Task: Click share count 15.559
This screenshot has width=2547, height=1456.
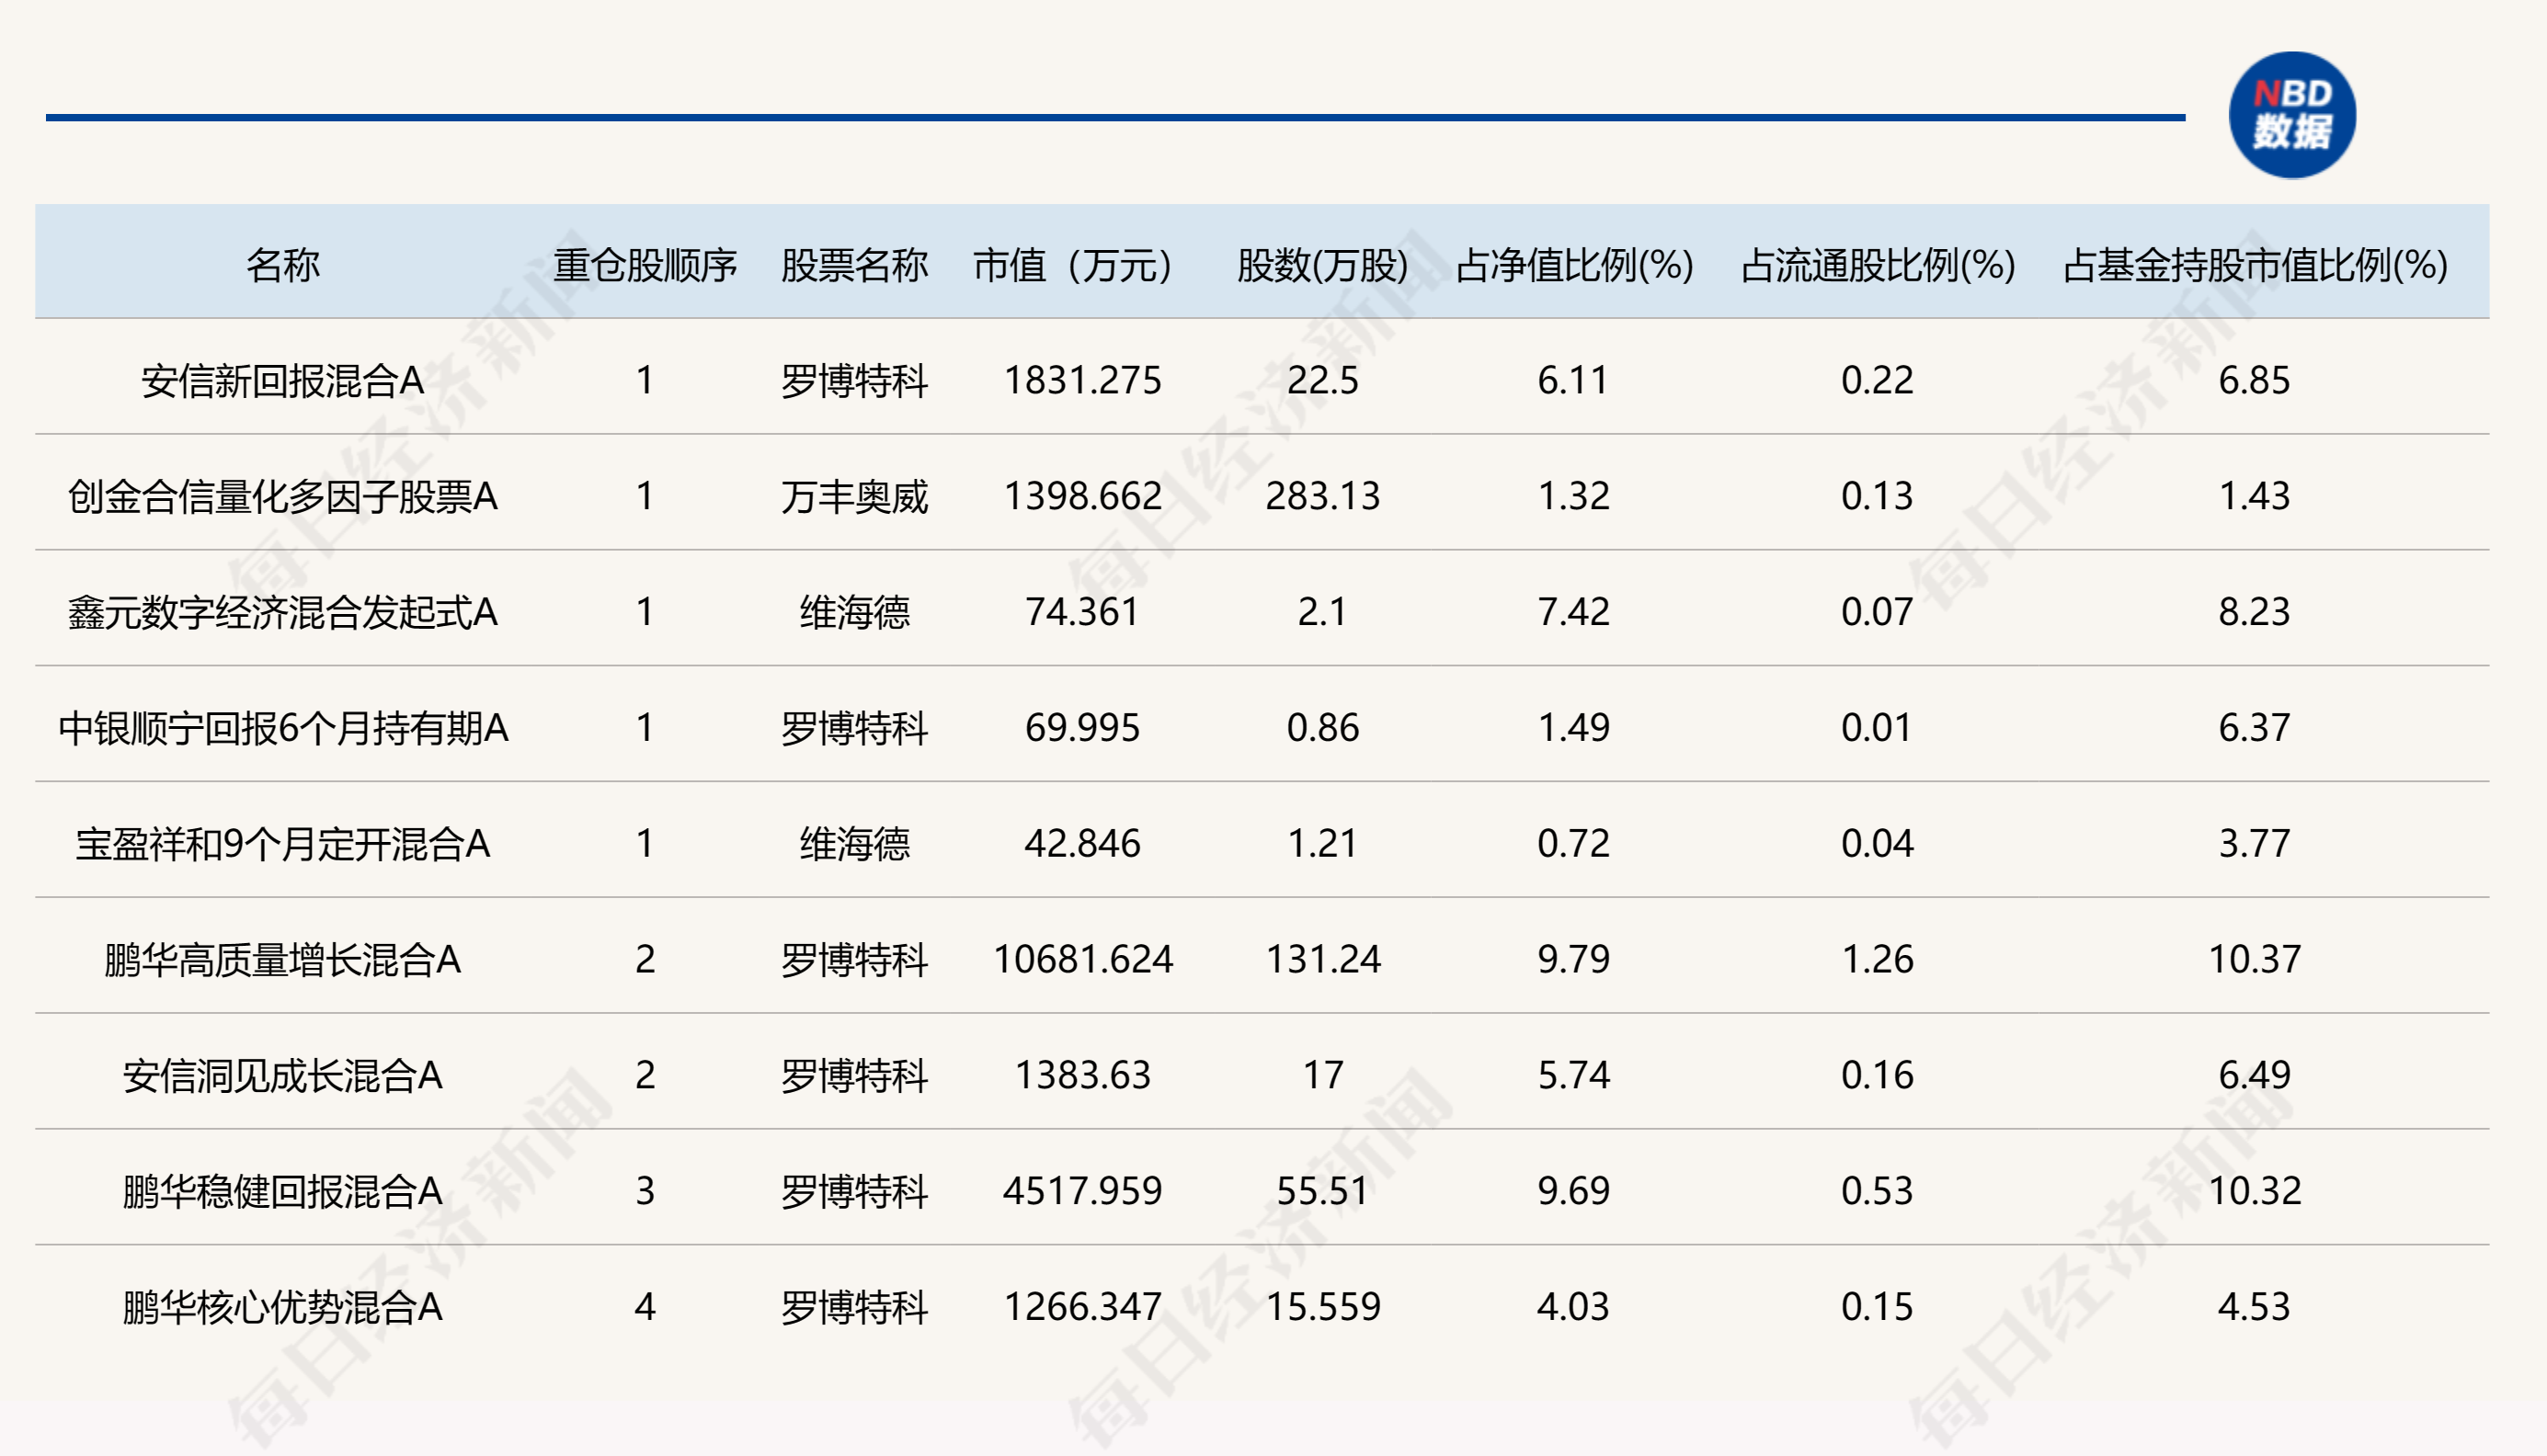Action: pos(1323,1306)
